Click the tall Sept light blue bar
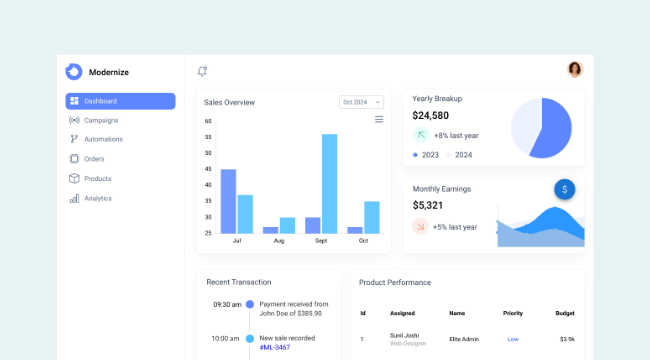This screenshot has width=650, height=360. pyautogui.click(x=330, y=184)
